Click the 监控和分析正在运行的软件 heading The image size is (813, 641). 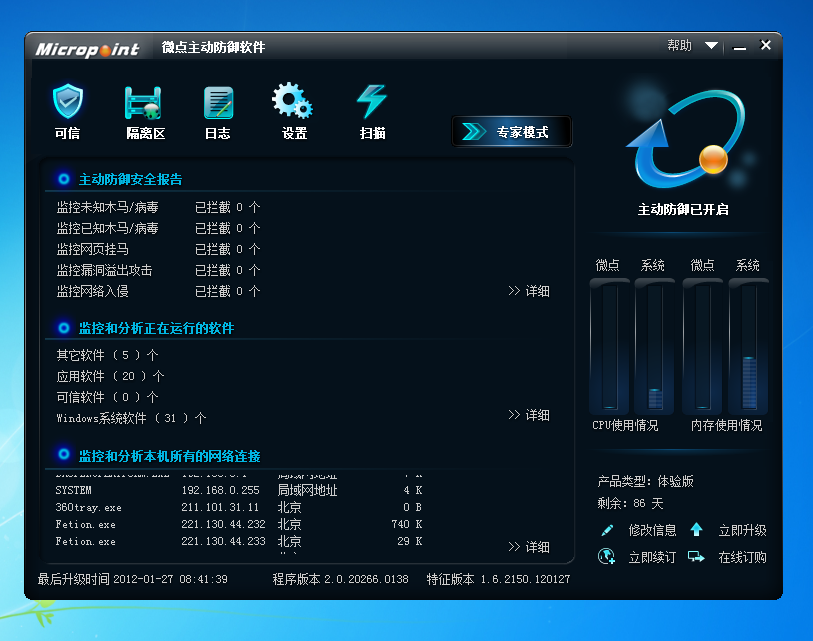[x=156, y=328]
